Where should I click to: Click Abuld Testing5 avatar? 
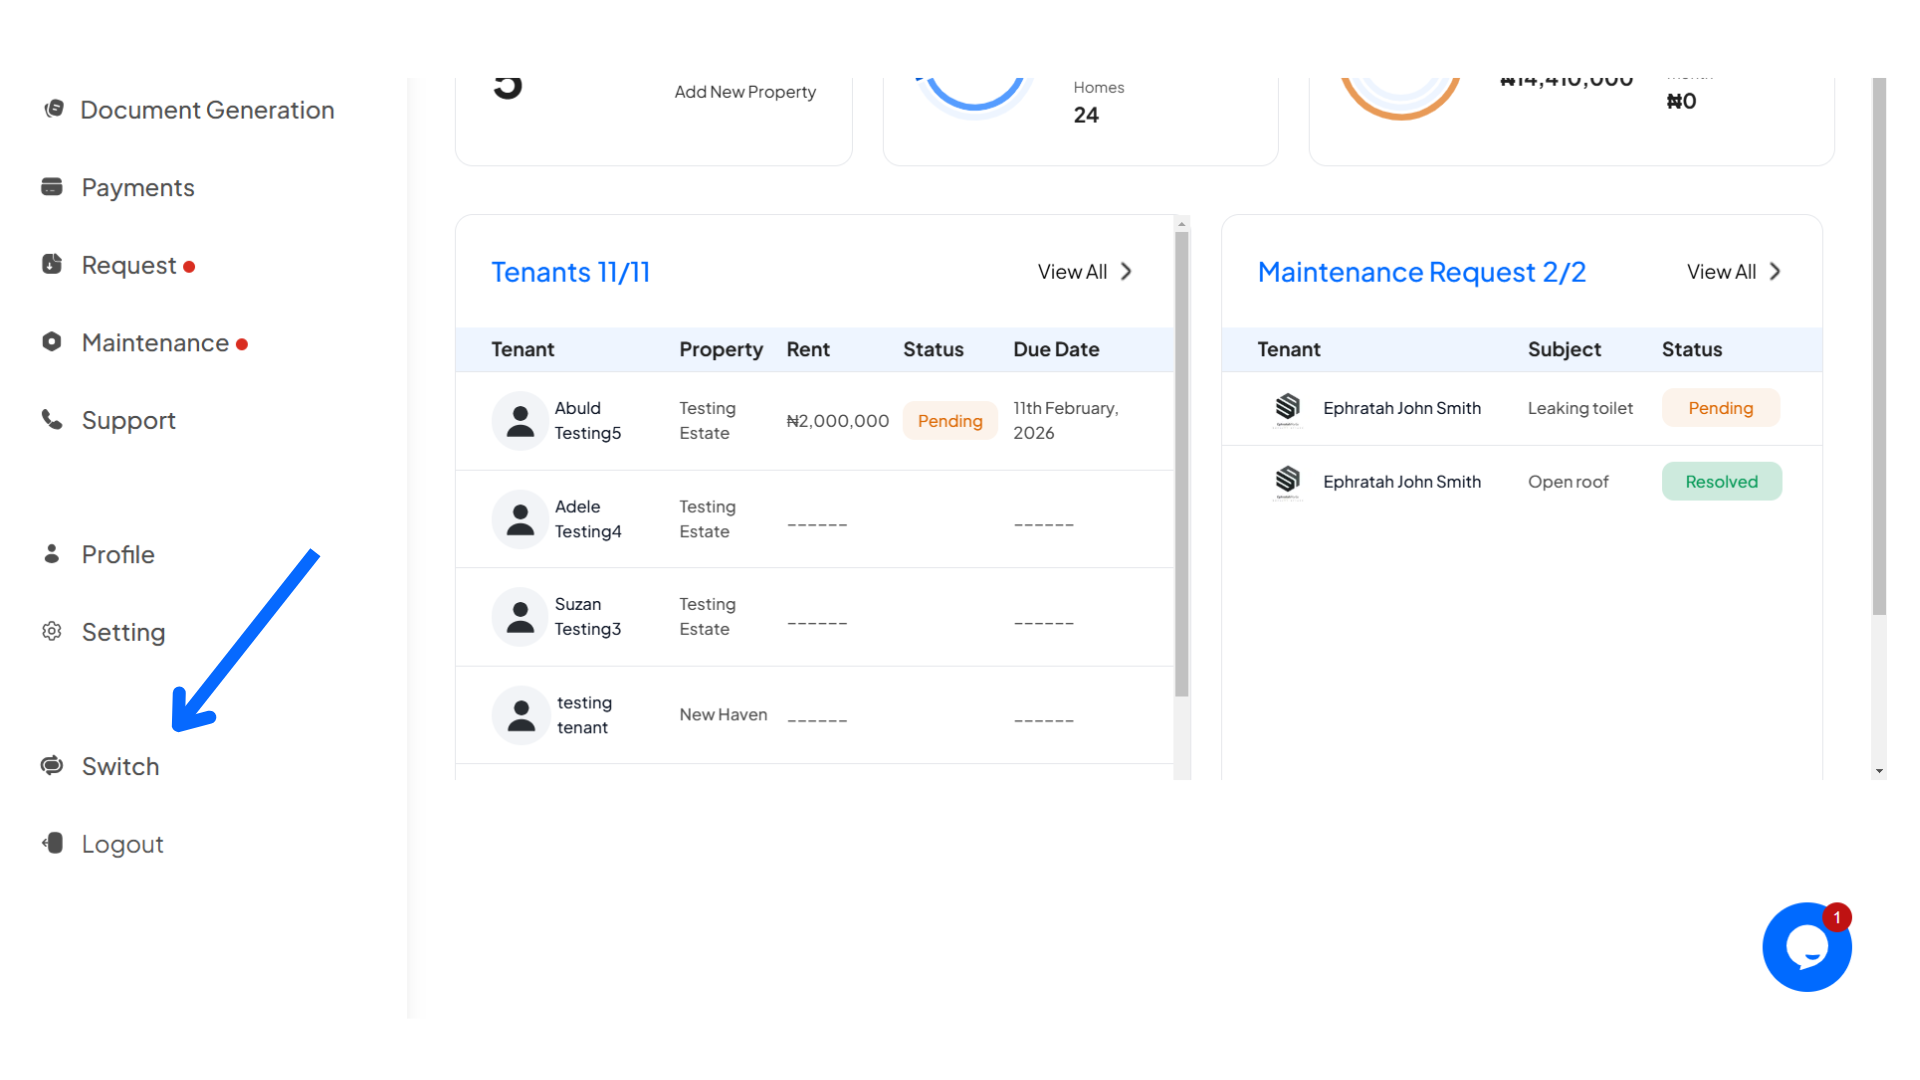tap(520, 421)
